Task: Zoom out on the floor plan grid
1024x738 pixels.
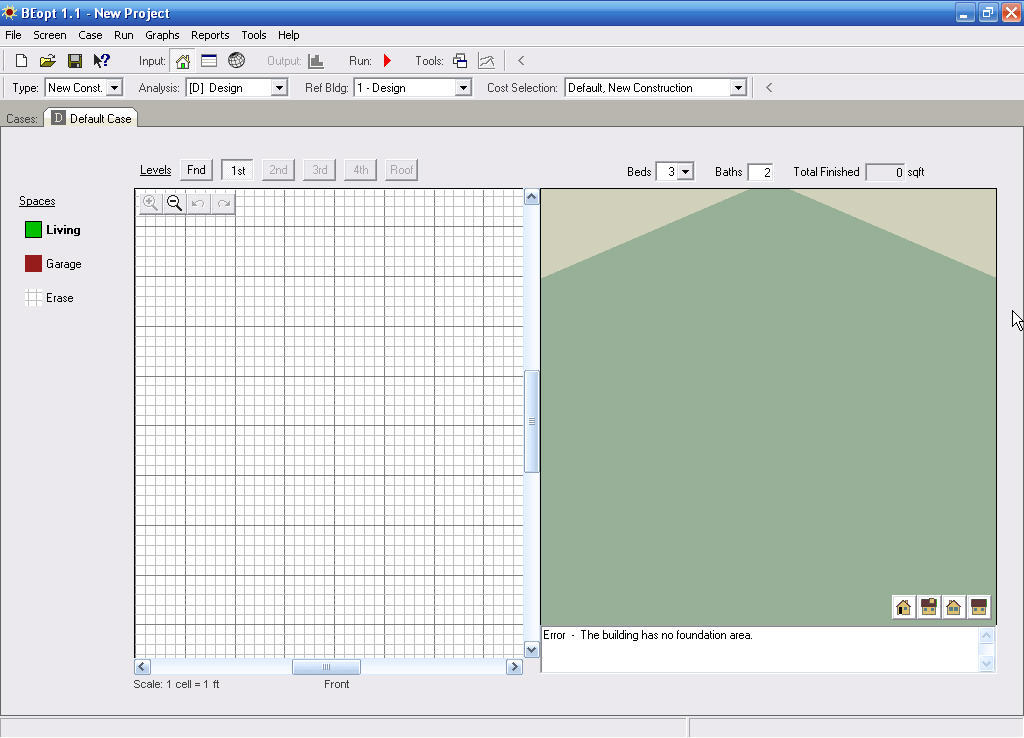Action: [x=174, y=203]
